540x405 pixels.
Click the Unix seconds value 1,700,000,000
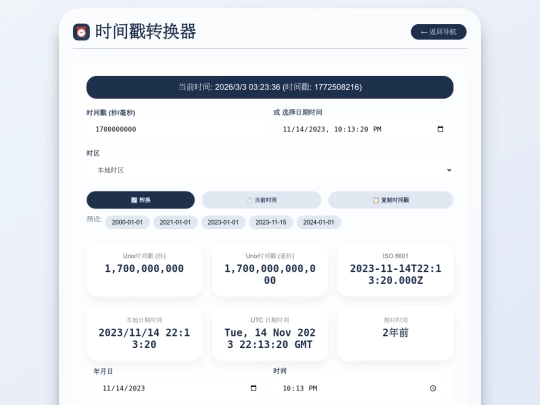click(x=144, y=269)
